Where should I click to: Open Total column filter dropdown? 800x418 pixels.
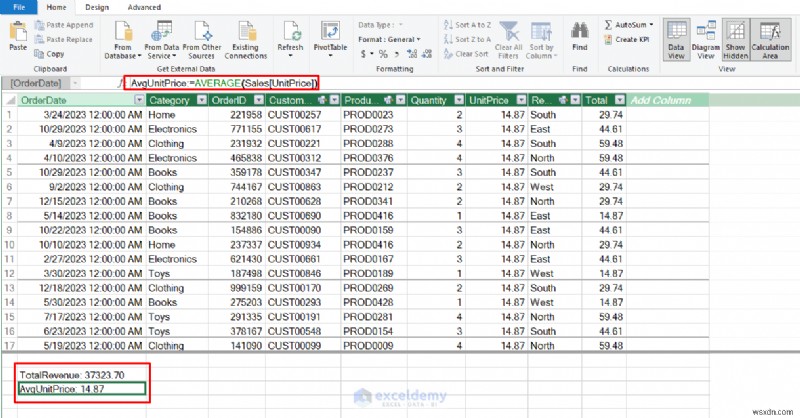pos(620,100)
